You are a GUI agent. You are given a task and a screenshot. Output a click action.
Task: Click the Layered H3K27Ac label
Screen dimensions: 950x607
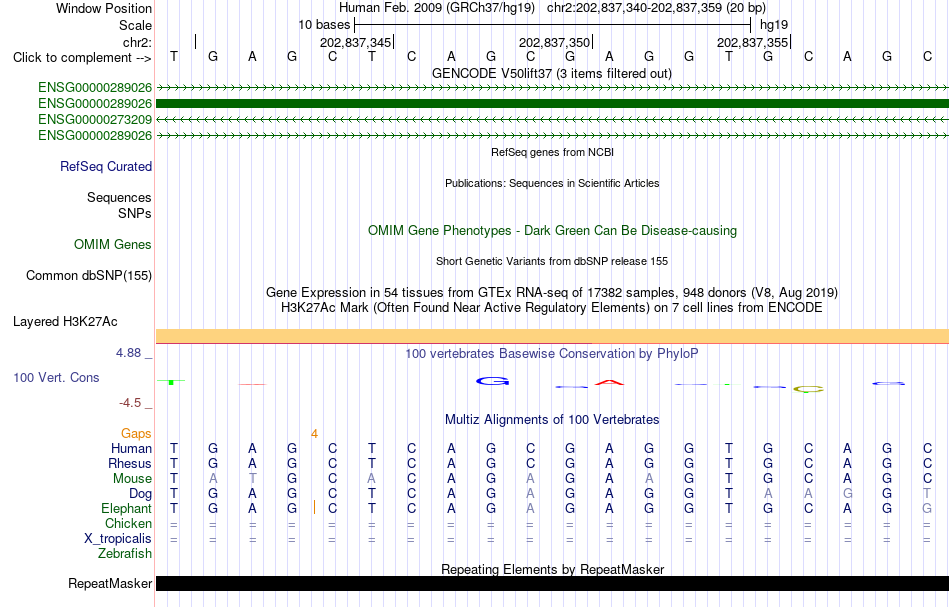click(65, 322)
